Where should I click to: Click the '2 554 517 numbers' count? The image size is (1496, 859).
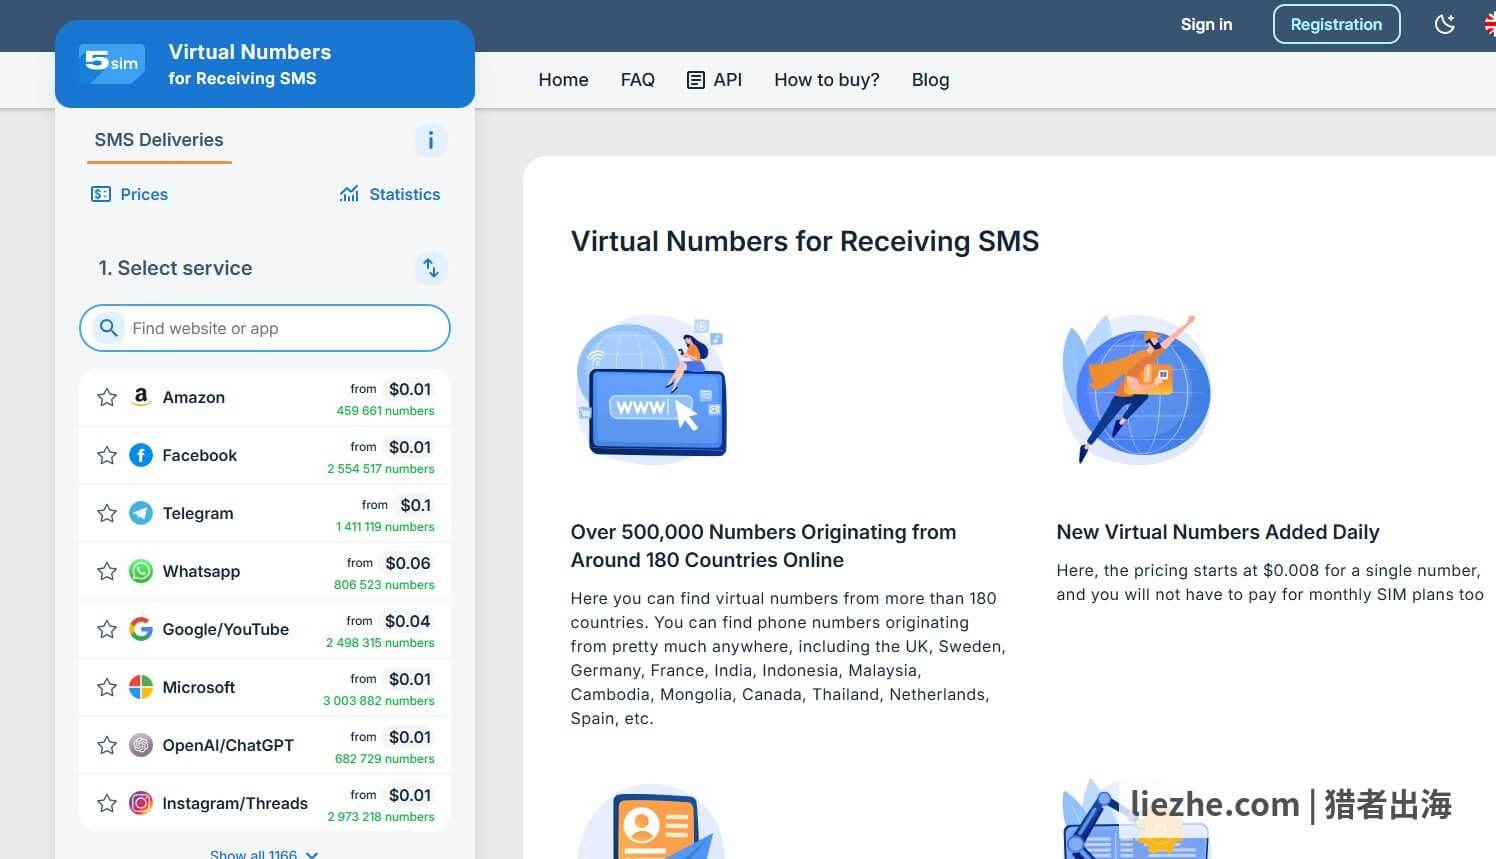click(381, 469)
